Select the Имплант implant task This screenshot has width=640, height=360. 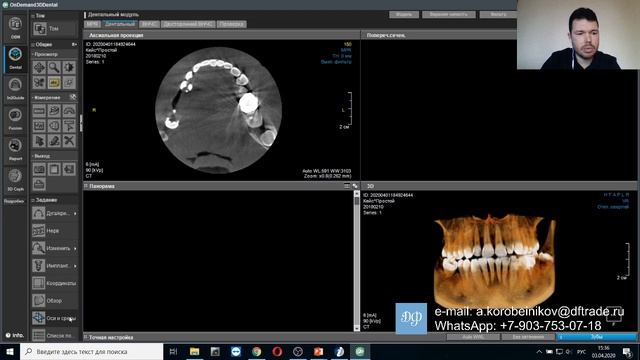tap(54, 266)
